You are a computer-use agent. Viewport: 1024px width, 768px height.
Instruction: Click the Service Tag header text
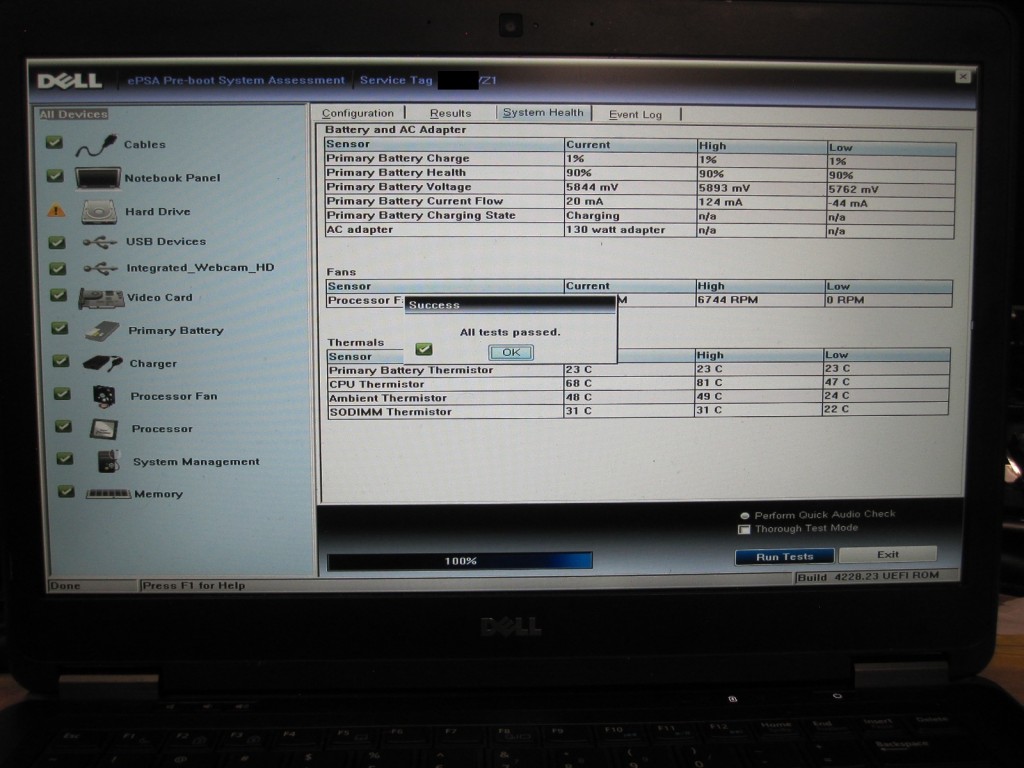396,80
